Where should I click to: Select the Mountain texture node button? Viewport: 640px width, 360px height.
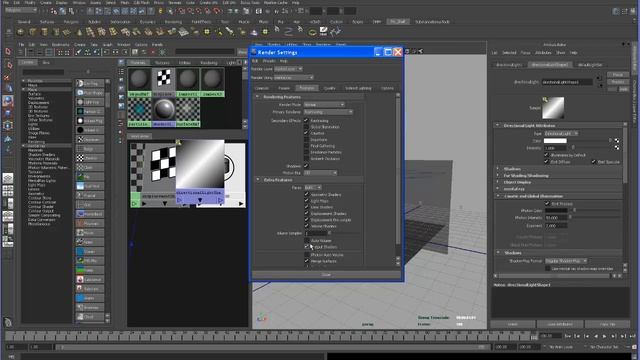pos(90,223)
